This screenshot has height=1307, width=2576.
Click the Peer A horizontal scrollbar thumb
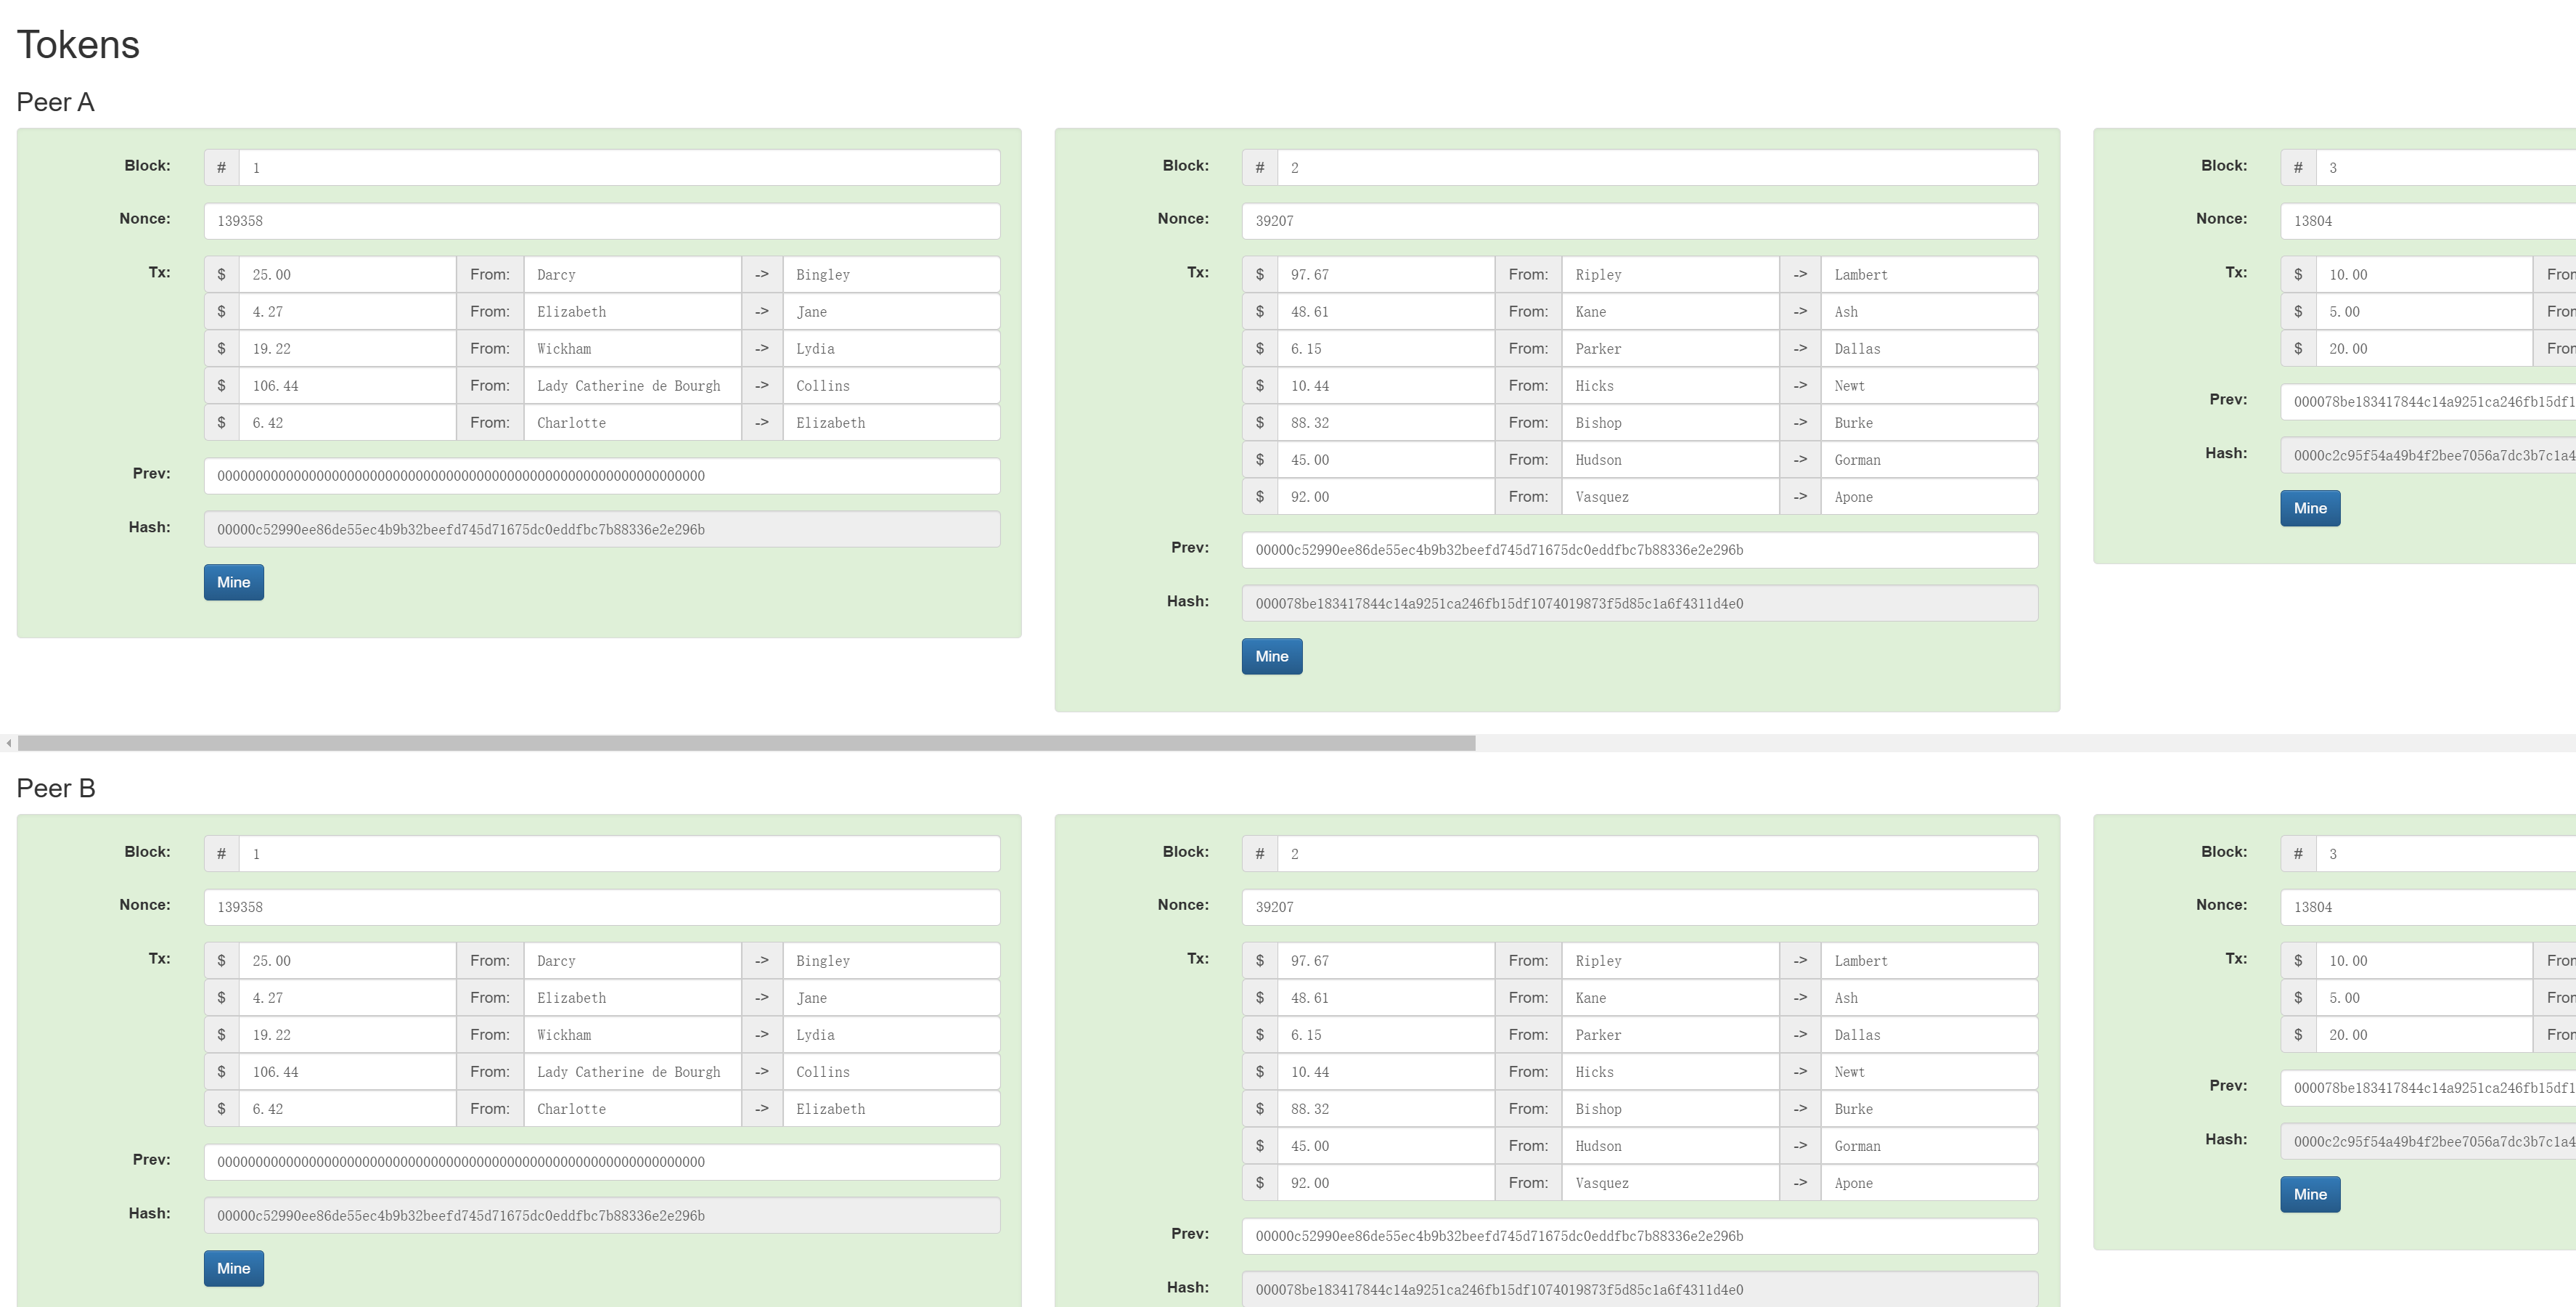746,743
